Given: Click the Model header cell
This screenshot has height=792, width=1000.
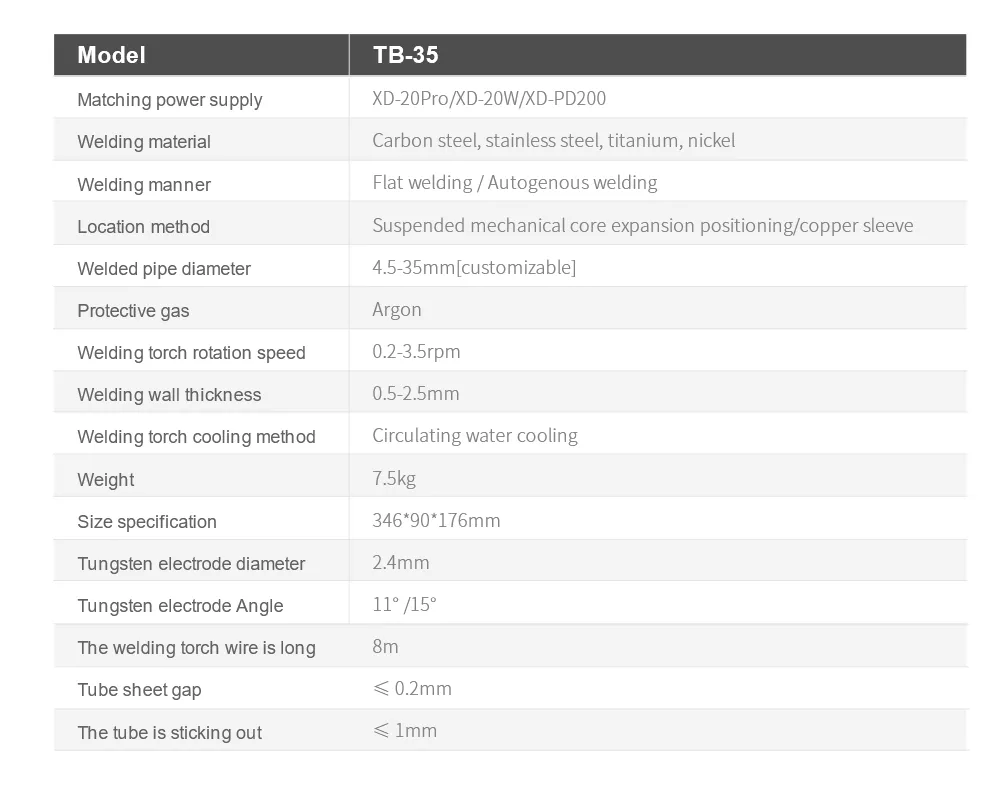Looking at the screenshot, I should click(112, 55).
